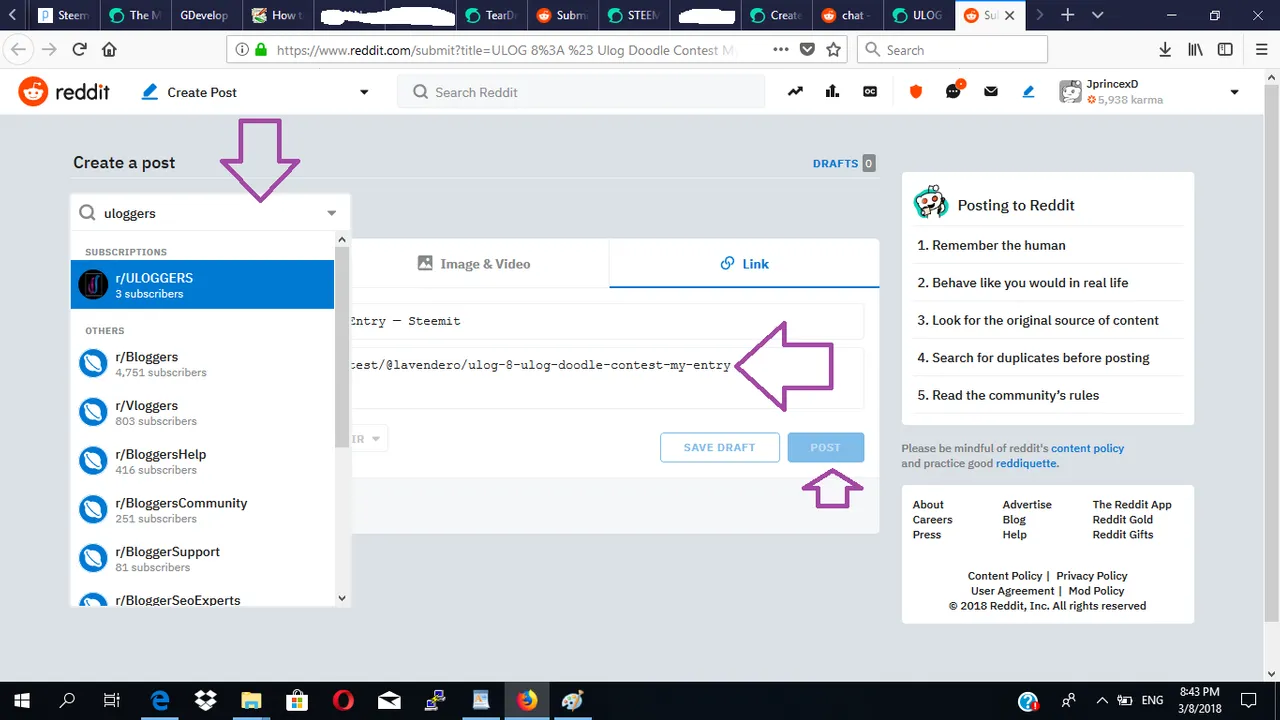This screenshot has width=1280, height=720.
Task: Open the DRAFTS link
Action: point(836,163)
